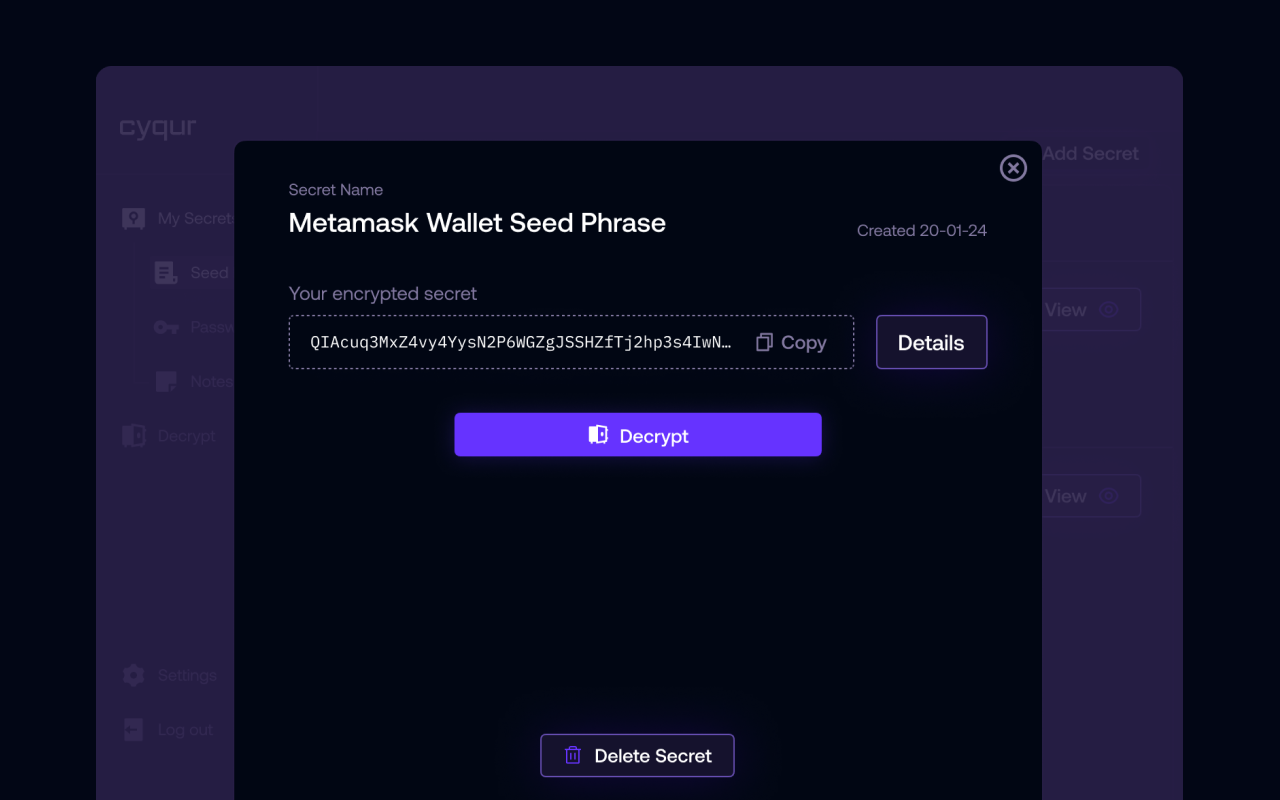Click the Copy text label
The width and height of the screenshot is (1280, 800).
[x=803, y=343]
